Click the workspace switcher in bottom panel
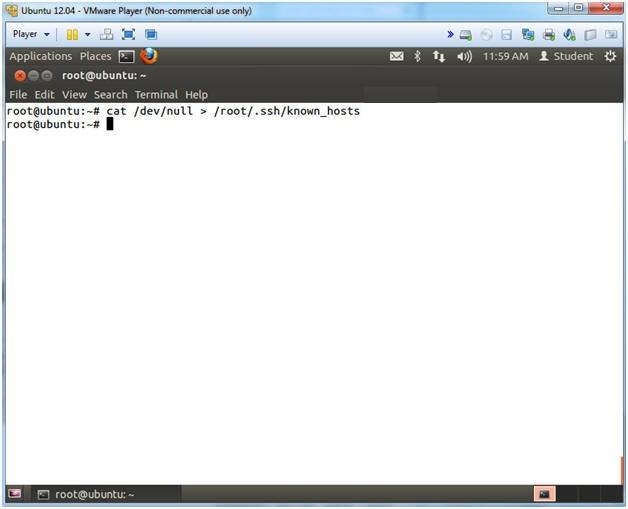Viewport: 628px width, 509px height. 544,494
